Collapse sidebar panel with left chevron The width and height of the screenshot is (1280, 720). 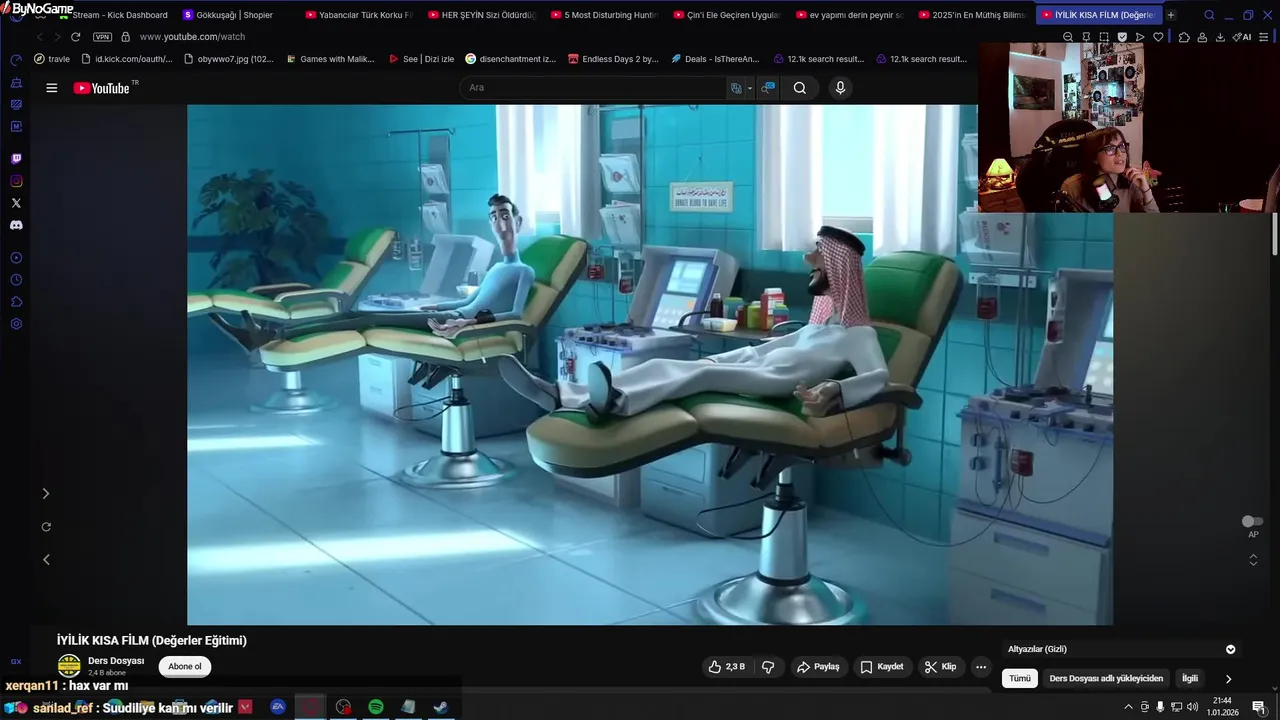(x=46, y=560)
